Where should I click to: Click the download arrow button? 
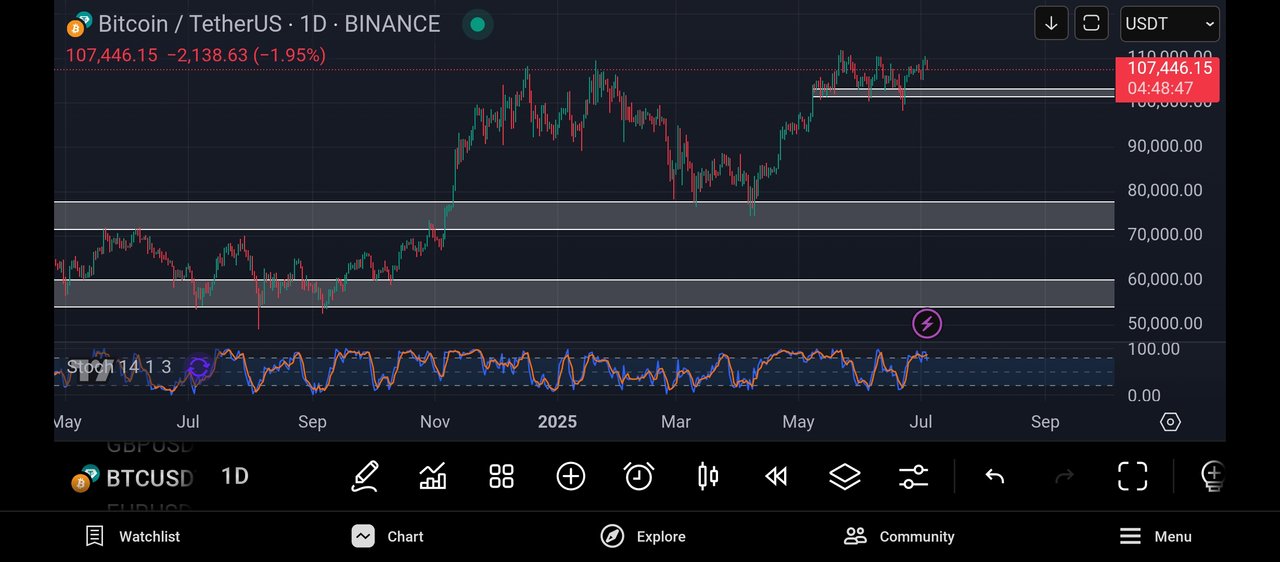(1051, 23)
